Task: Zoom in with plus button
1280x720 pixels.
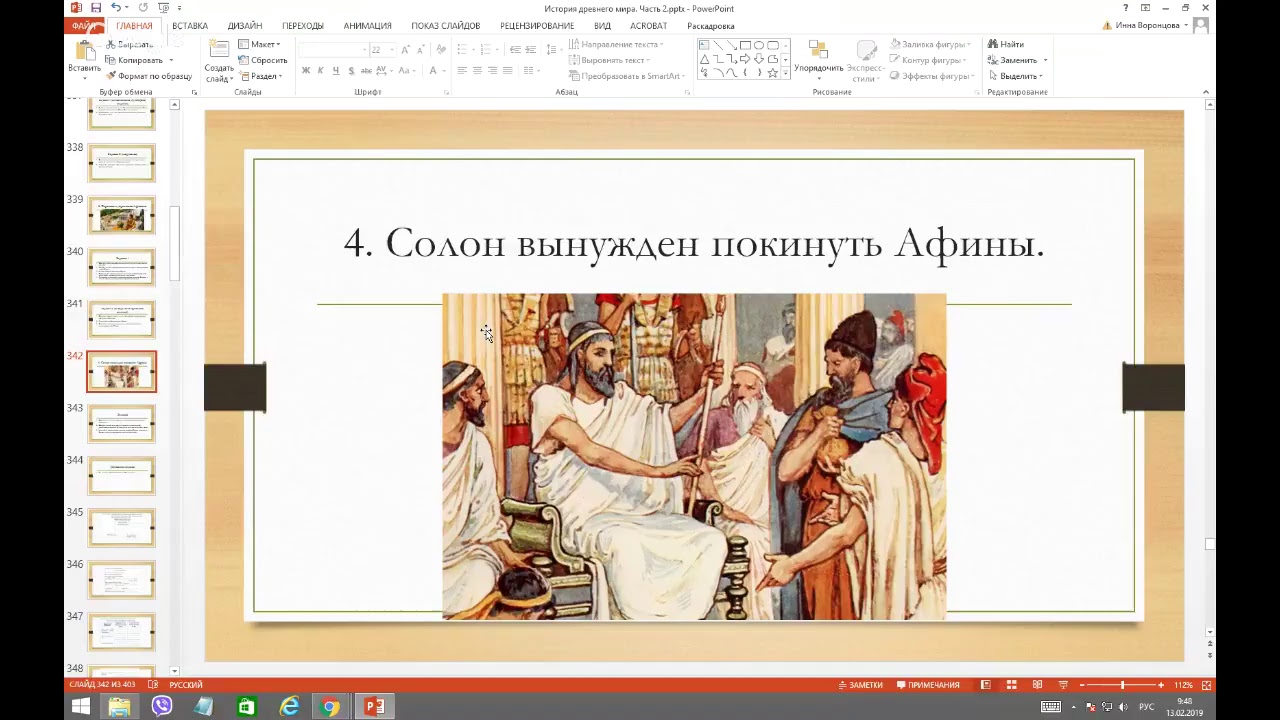Action: (x=1161, y=685)
